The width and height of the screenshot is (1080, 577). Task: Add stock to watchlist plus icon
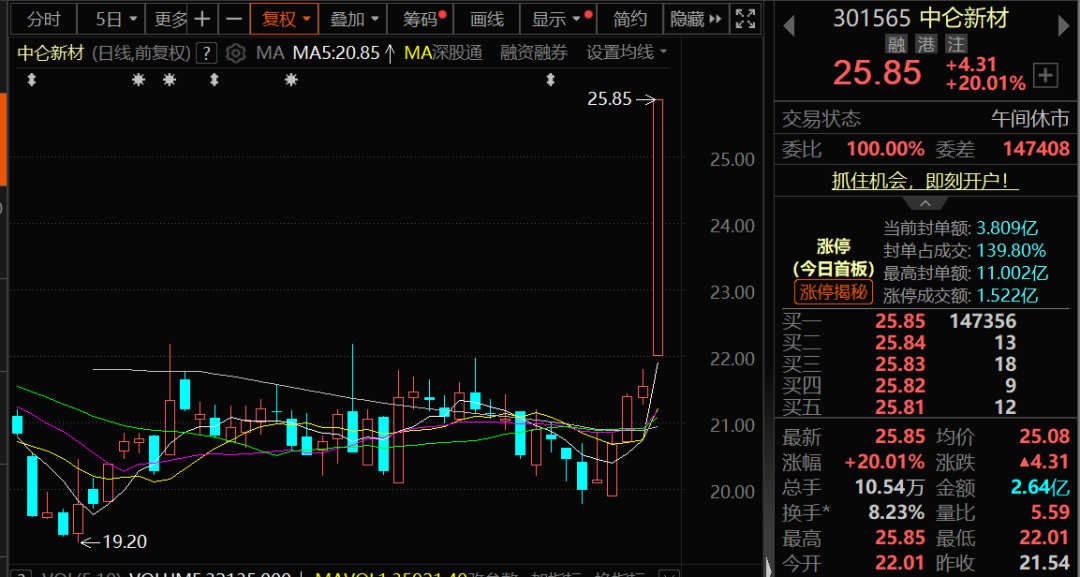point(1046,75)
